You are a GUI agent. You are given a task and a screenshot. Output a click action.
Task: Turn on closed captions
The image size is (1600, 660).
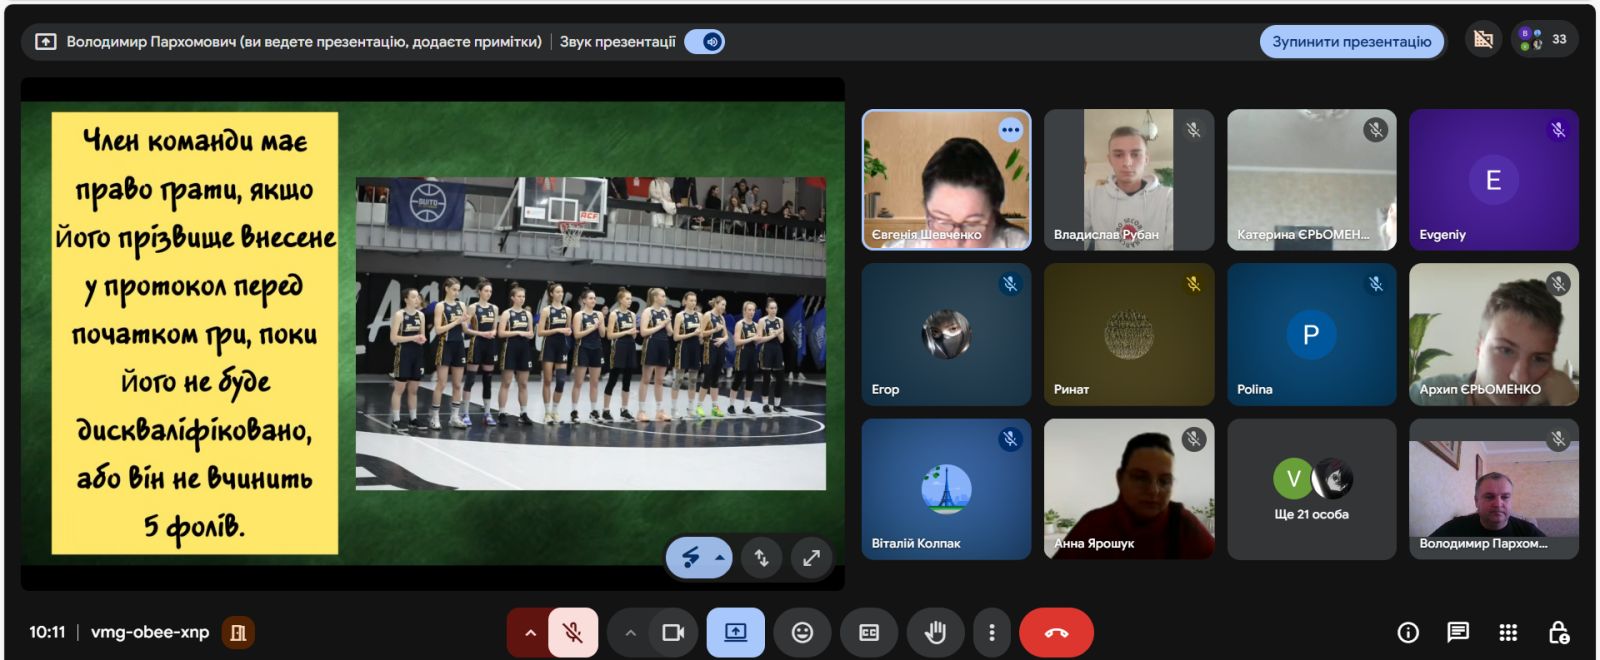869,633
